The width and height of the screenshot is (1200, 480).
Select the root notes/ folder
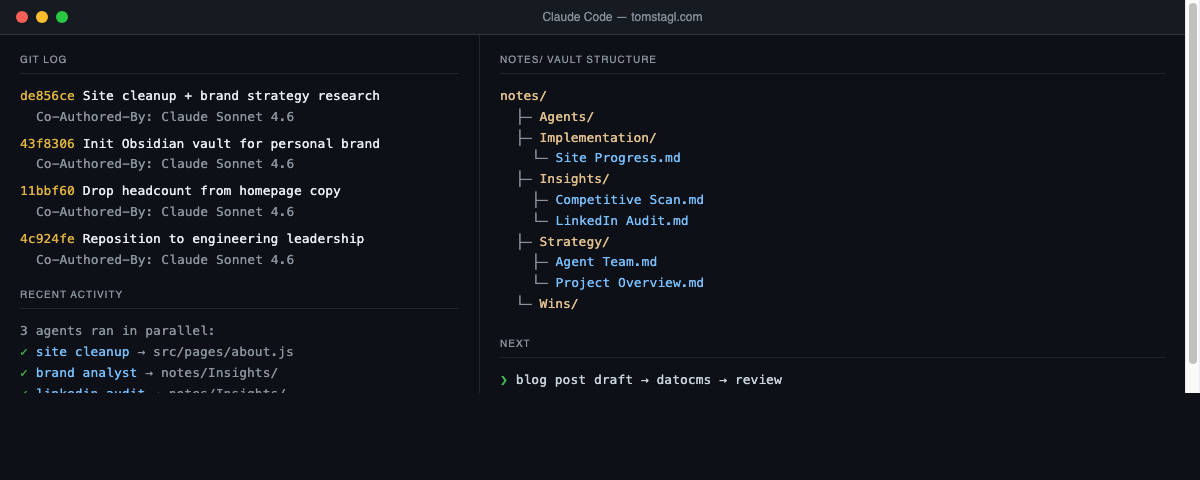523,96
